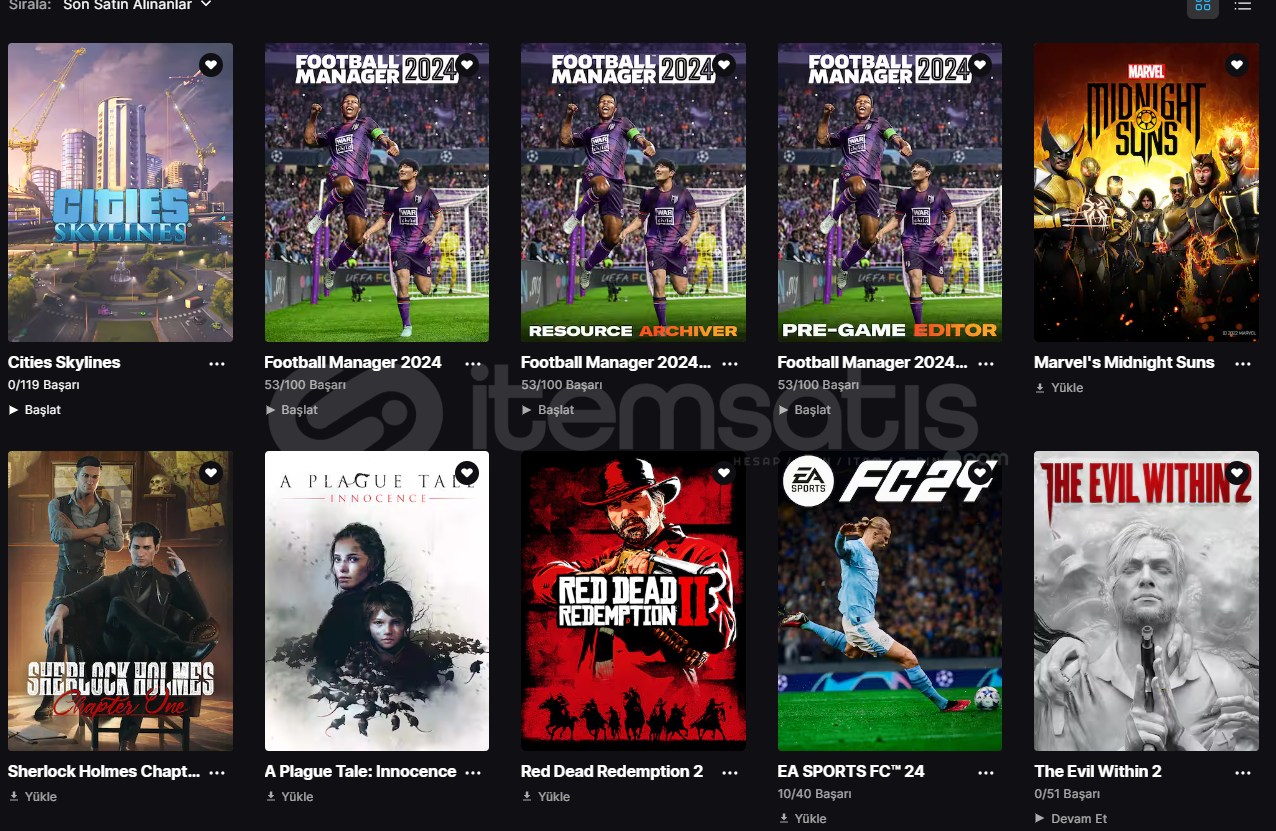
Task: Click Devam Et under The Evil Within 2
Action: point(1071,819)
